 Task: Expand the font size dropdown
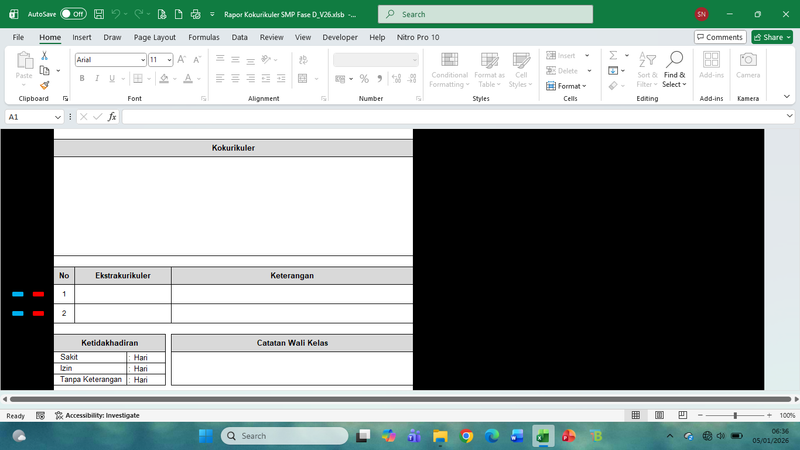(x=169, y=60)
